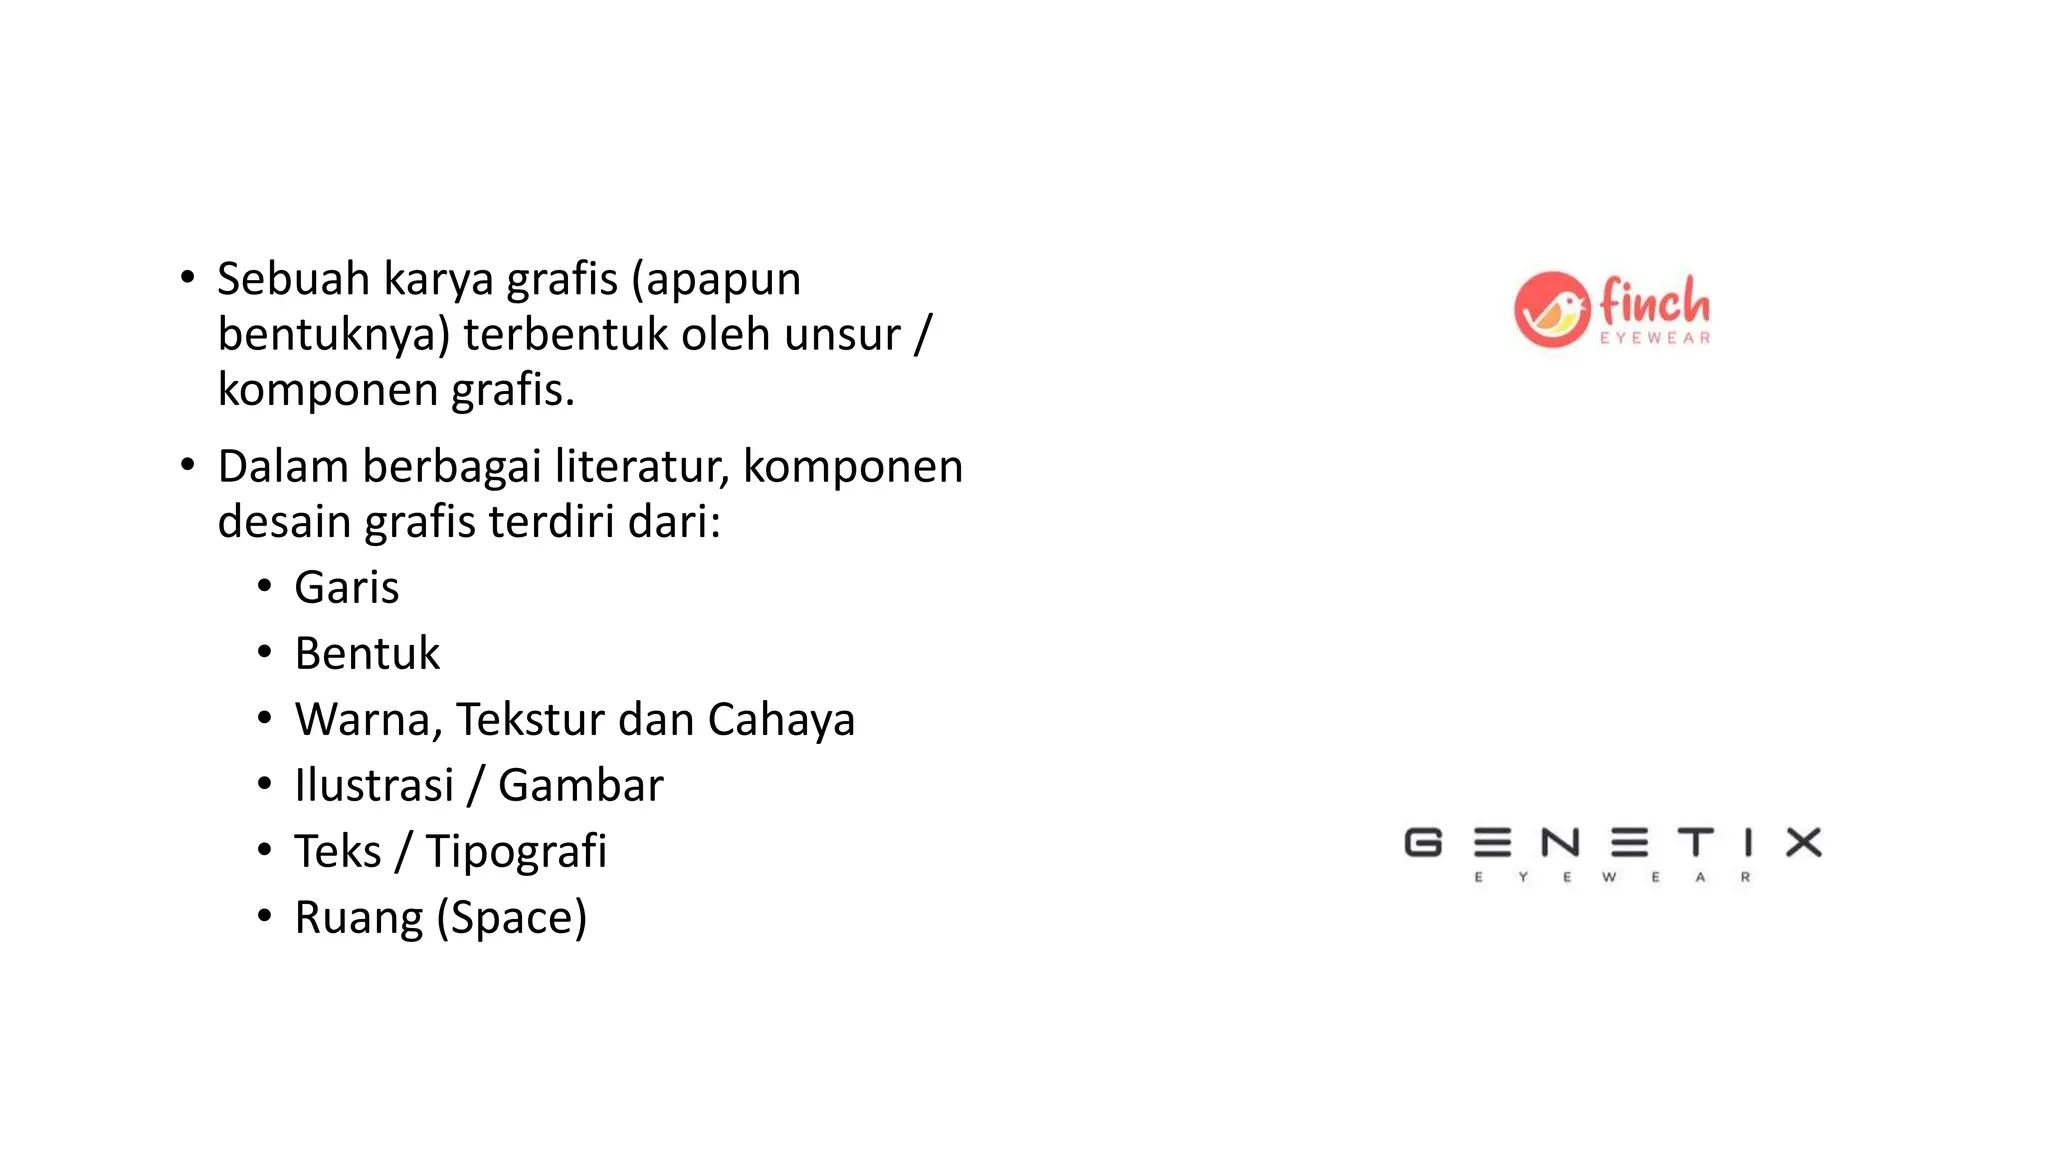Click the red "finch" script wordmark

pos(1655,299)
